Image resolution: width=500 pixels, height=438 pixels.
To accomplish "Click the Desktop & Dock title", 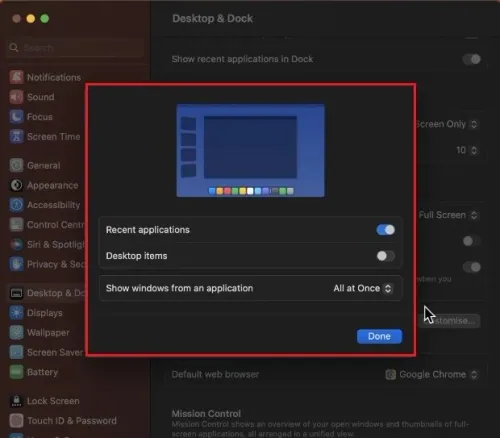I will pyautogui.click(x=213, y=18).
